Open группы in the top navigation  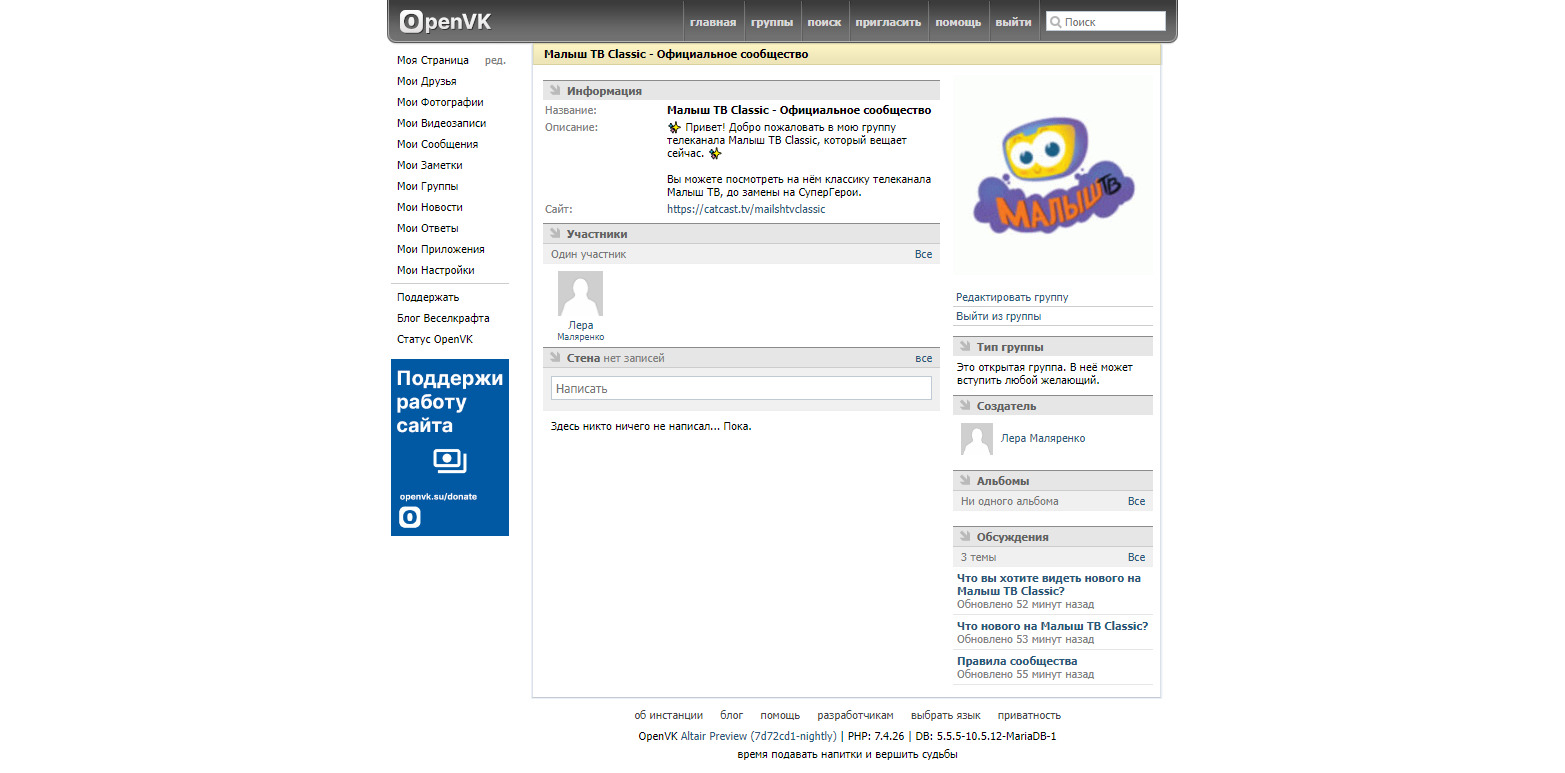click(x=771, y=22)
